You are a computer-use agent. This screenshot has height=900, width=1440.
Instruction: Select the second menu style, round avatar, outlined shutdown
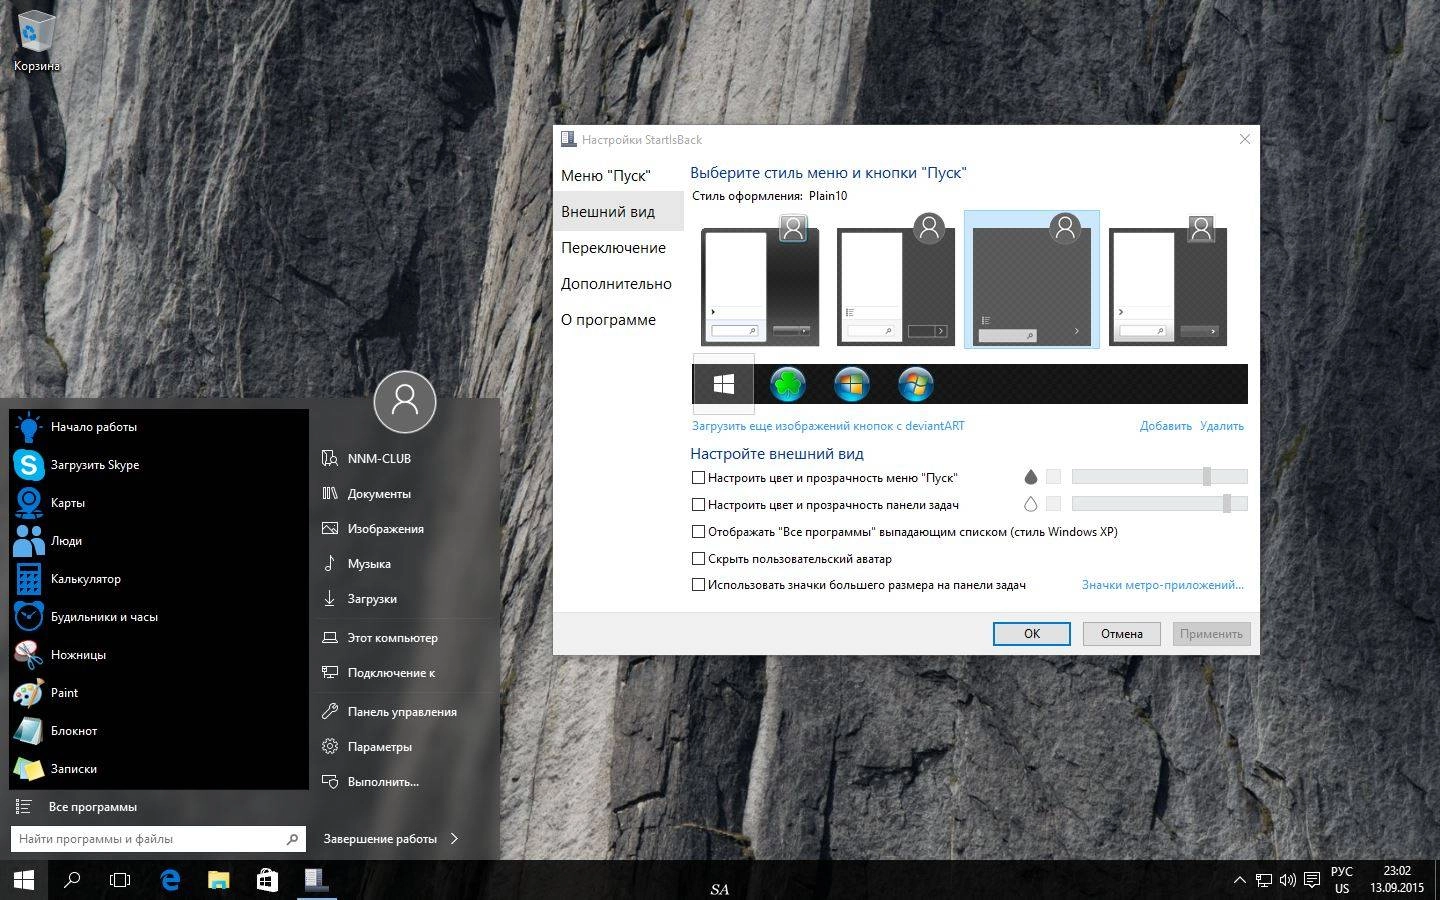(x=896, y=280)
